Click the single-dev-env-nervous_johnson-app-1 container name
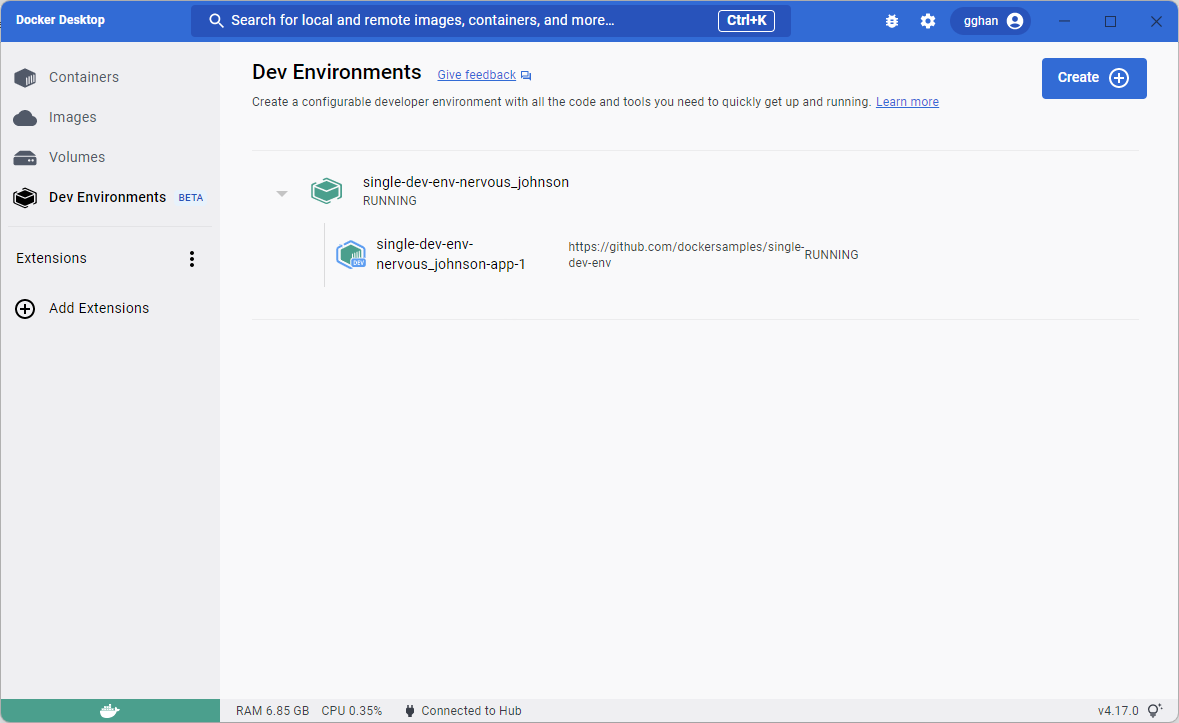 coord(450,254)
